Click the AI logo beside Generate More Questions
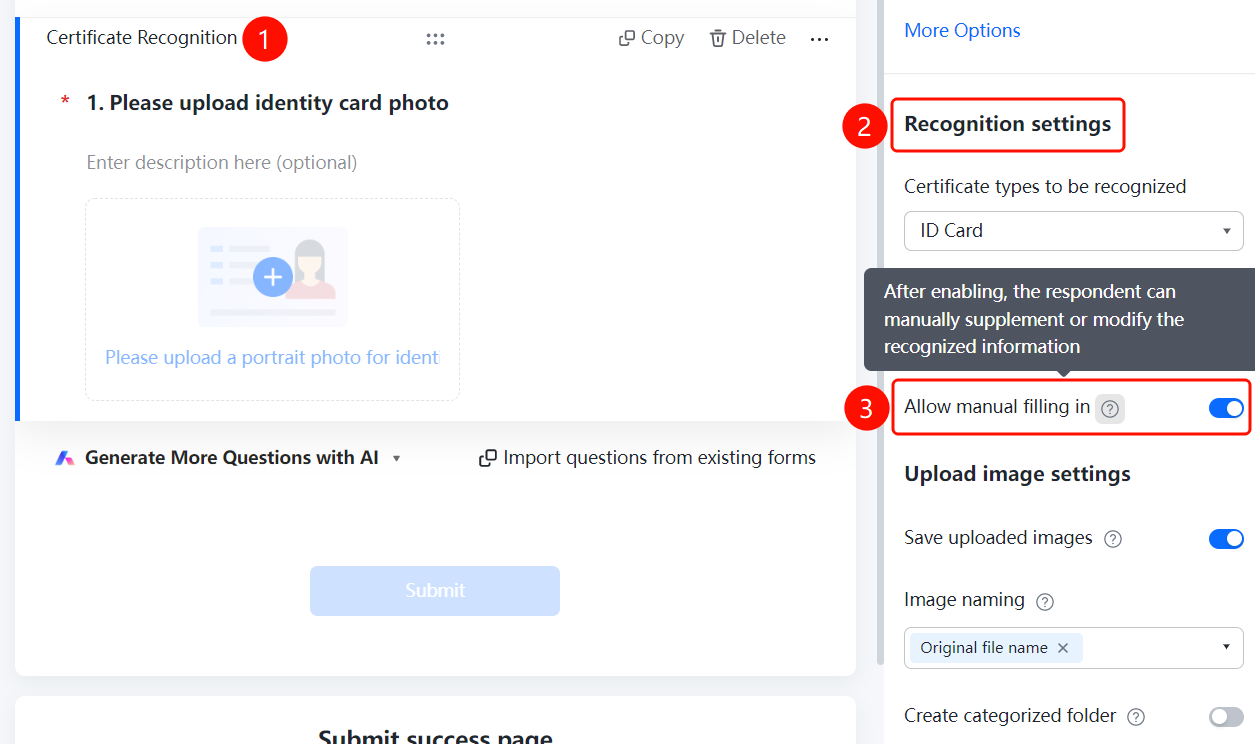Screen dimensions: 1255x744 [x=65, y=458]
